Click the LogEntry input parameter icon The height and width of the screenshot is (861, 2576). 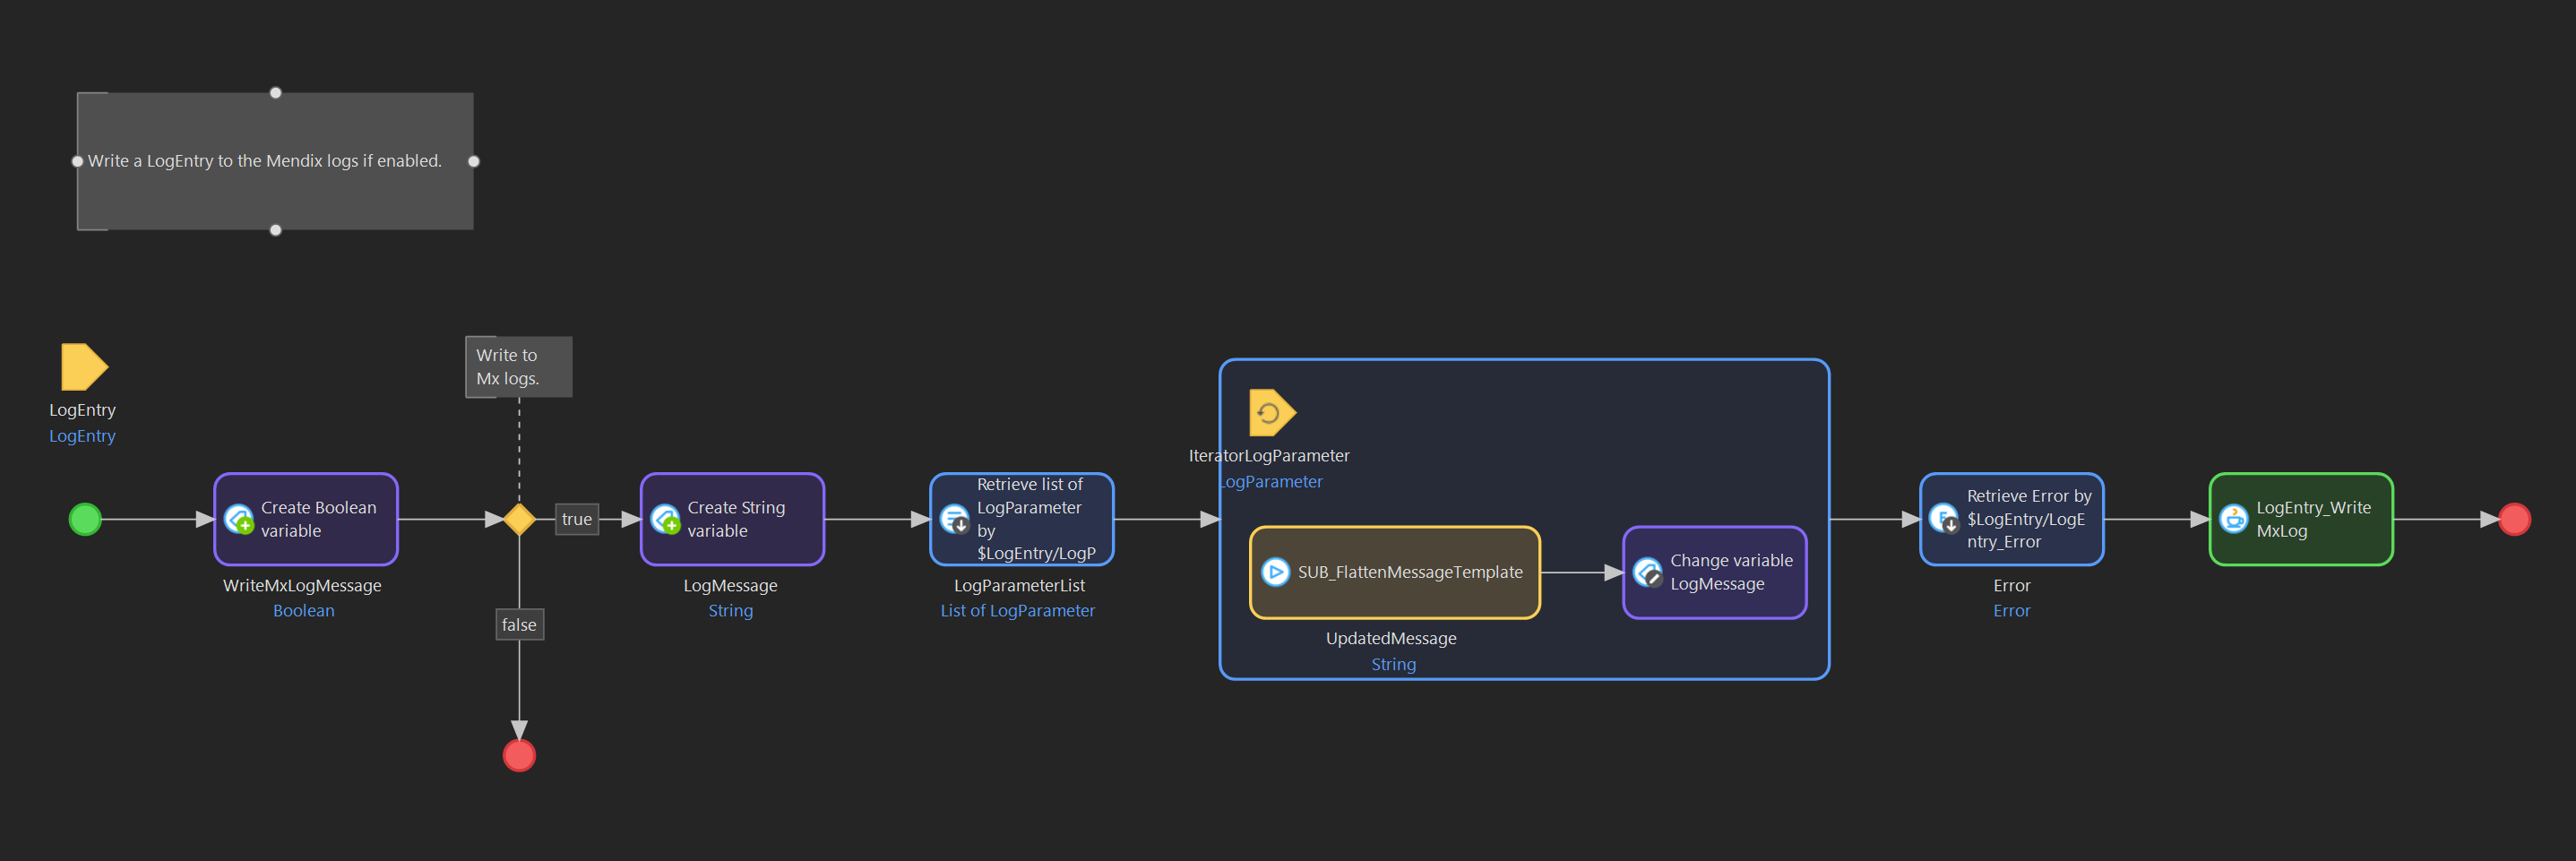[x=84, y=367]
